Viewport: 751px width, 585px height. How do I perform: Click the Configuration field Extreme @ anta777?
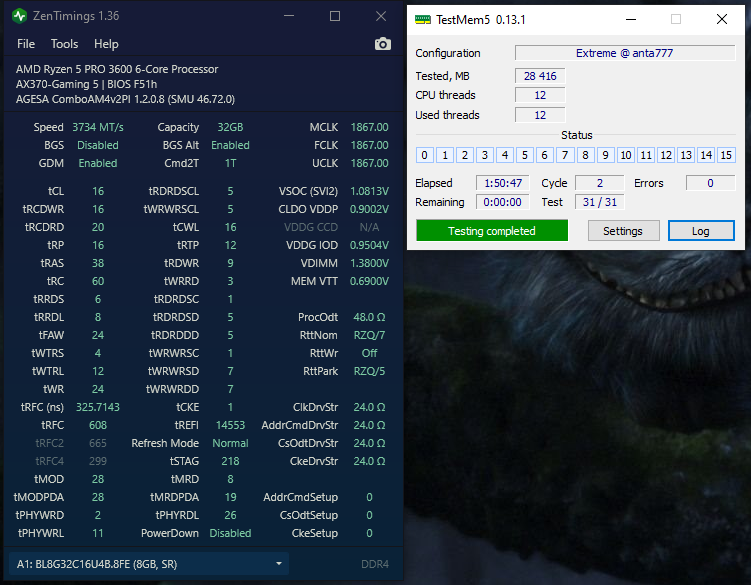coord(624,53)
